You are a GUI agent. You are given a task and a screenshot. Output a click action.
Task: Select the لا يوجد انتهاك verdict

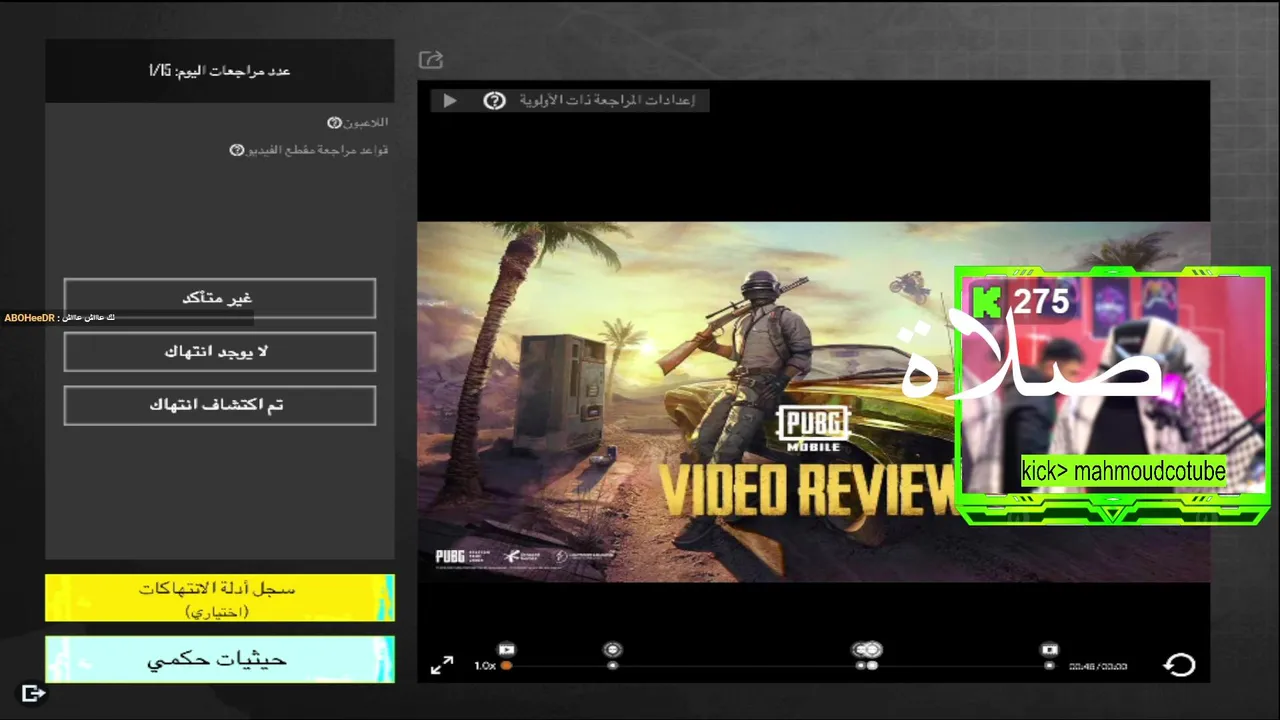coord(220,352)
